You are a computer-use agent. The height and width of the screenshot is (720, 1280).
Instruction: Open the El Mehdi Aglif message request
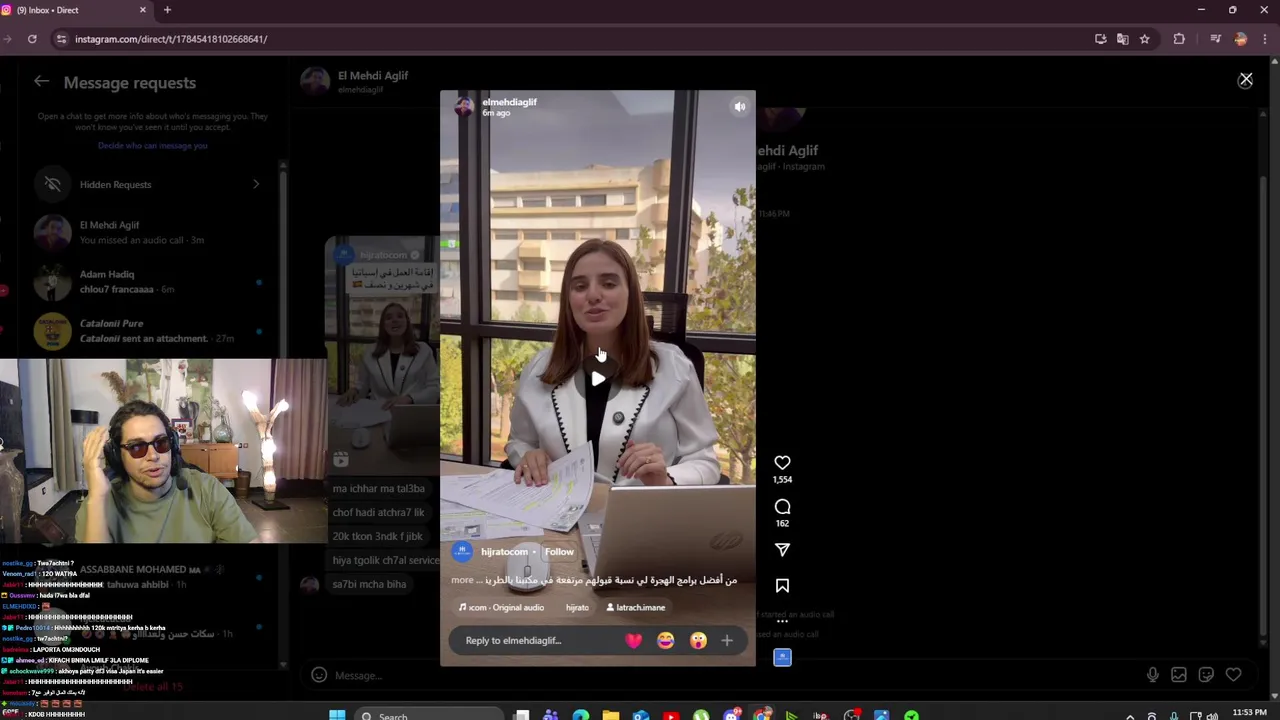click(x=150, y=232)
